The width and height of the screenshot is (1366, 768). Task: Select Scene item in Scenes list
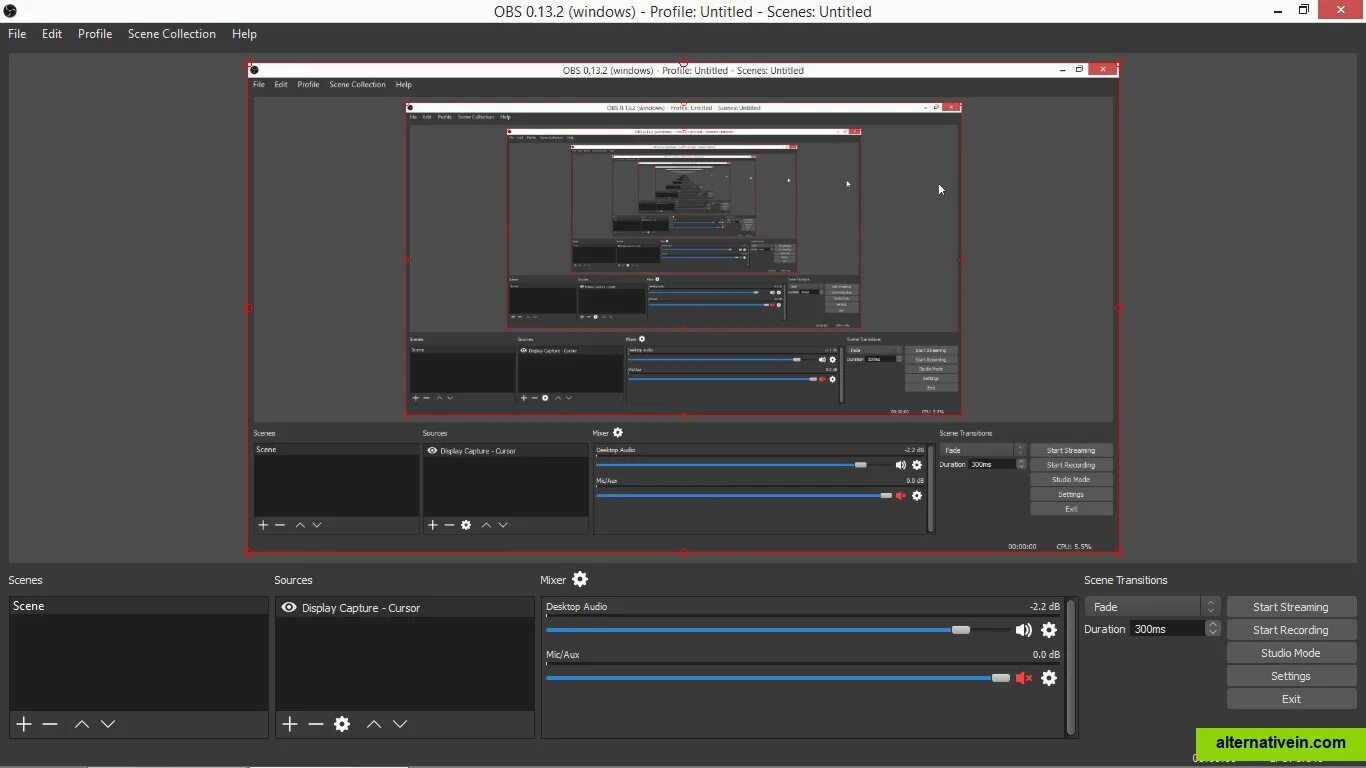point(139,606)
